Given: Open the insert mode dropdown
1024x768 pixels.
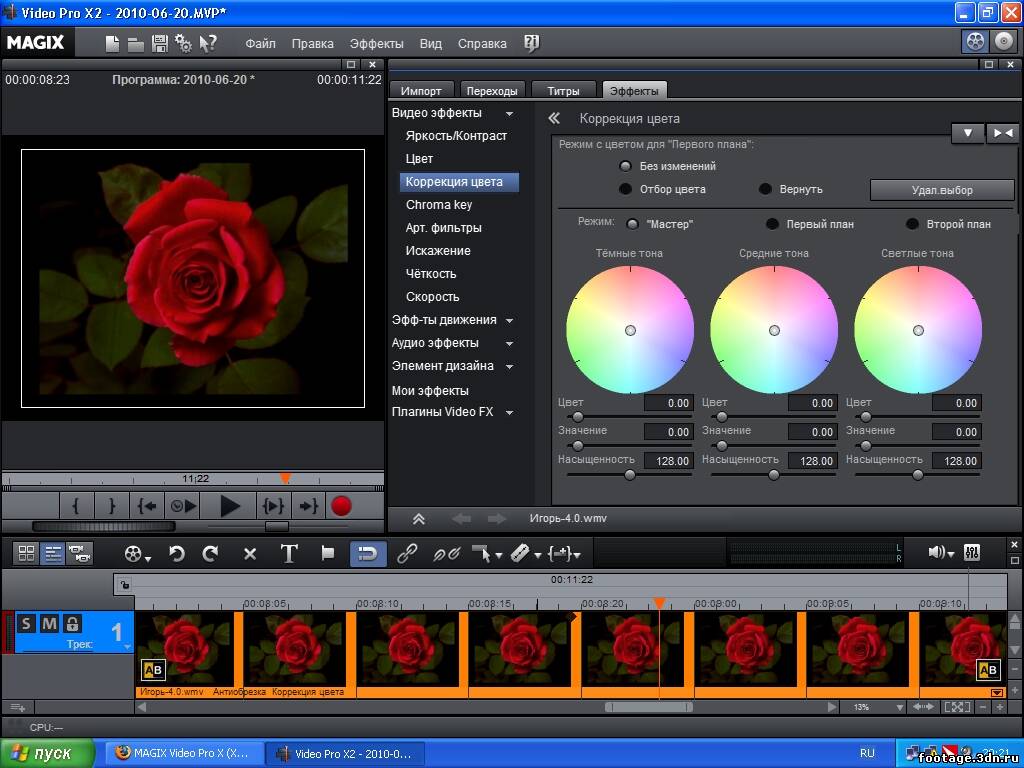Looking at the screenshot, I should pos(577,556).
